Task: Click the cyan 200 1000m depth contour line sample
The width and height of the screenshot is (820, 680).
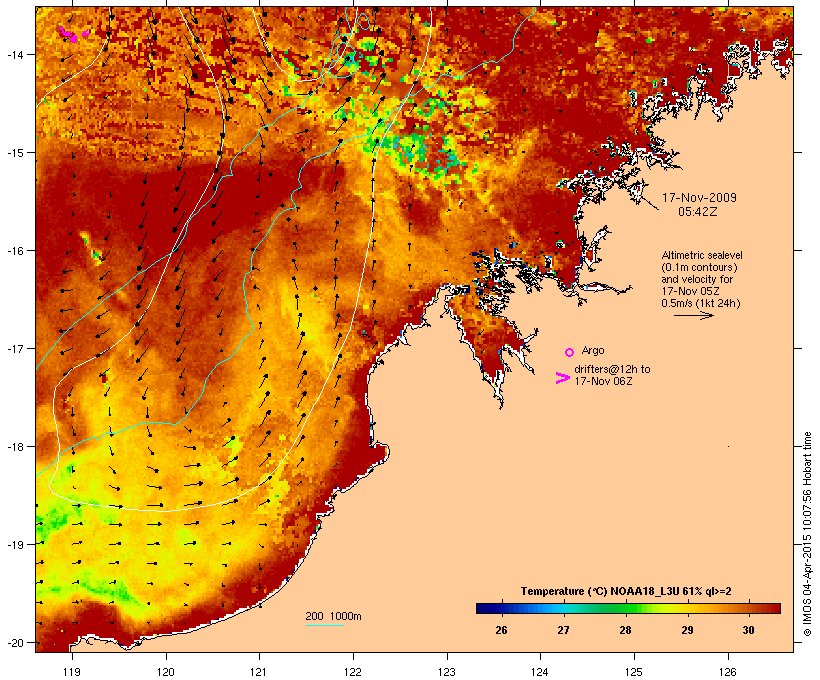Action: 324,625
